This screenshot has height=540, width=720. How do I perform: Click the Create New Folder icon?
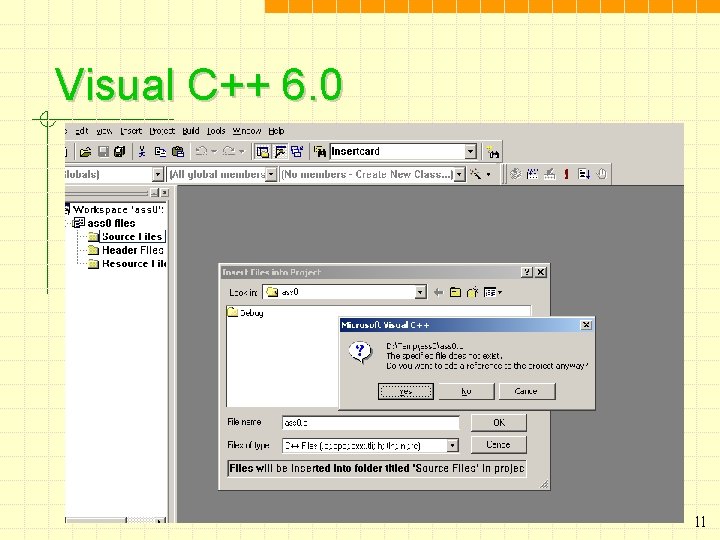pos(472,292)
